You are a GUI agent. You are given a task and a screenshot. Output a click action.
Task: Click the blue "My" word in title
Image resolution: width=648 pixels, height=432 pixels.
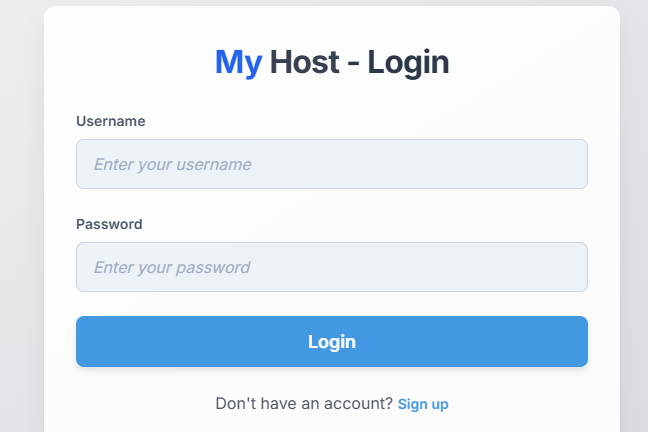(x=238, y=63)
